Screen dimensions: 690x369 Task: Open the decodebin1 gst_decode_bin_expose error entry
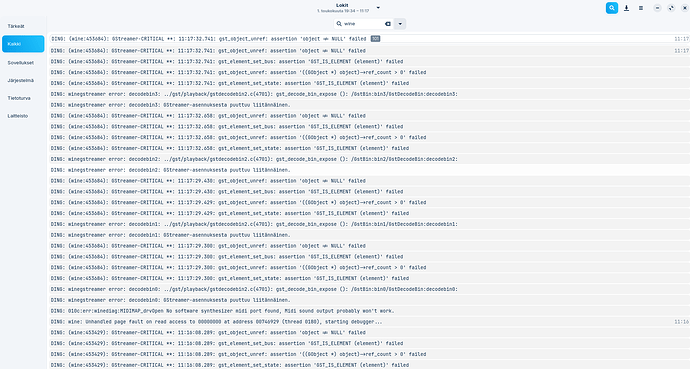[x=369, y=224]
